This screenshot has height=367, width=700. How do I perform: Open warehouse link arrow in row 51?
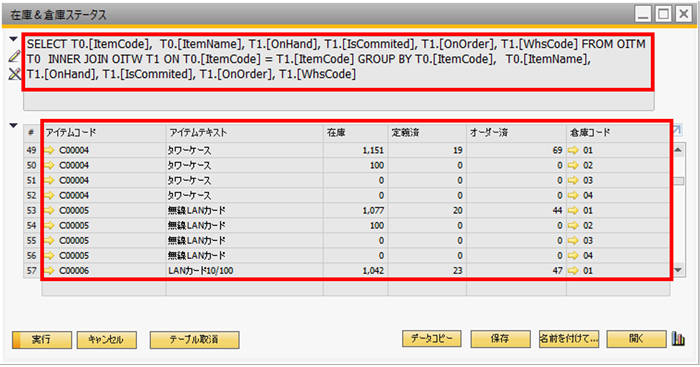(573, 180)
